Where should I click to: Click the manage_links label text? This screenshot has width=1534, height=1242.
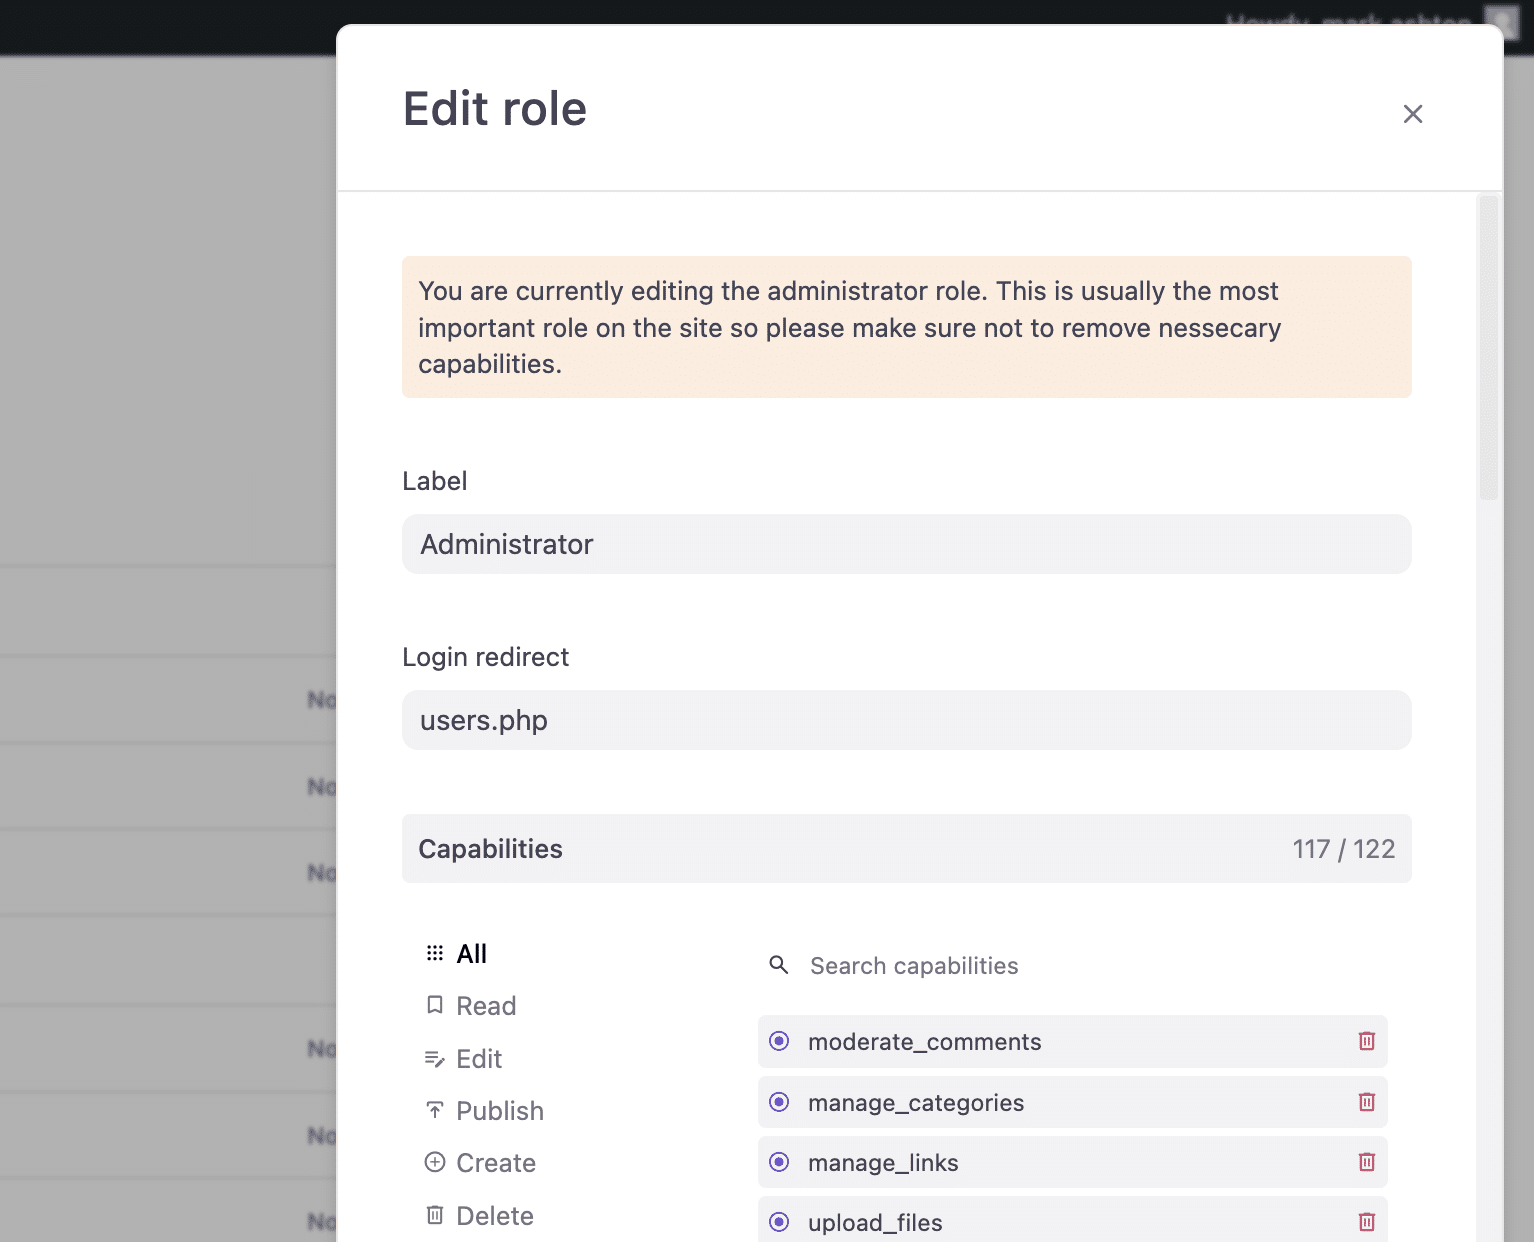coord(883,1163)
